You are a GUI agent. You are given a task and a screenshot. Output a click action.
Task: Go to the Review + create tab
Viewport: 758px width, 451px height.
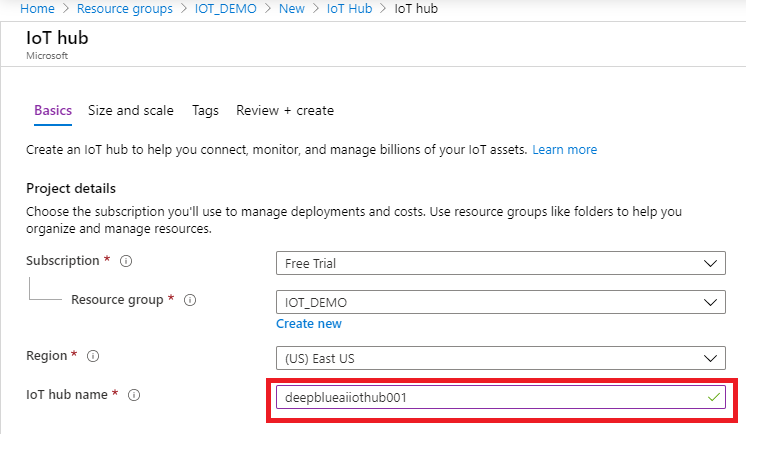coord(285,111)
